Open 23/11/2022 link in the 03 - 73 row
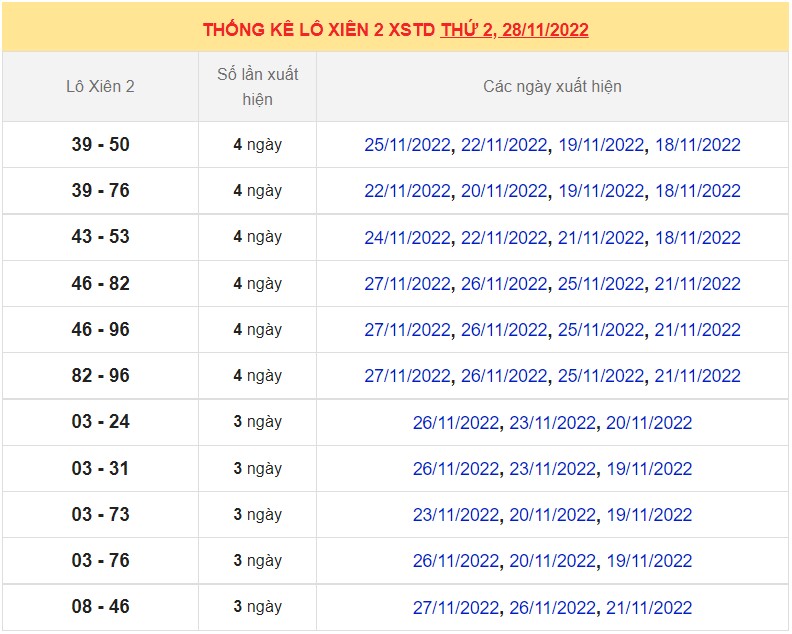Image resolution: width=792 pixels, height=634 pixels. [456, 515]
